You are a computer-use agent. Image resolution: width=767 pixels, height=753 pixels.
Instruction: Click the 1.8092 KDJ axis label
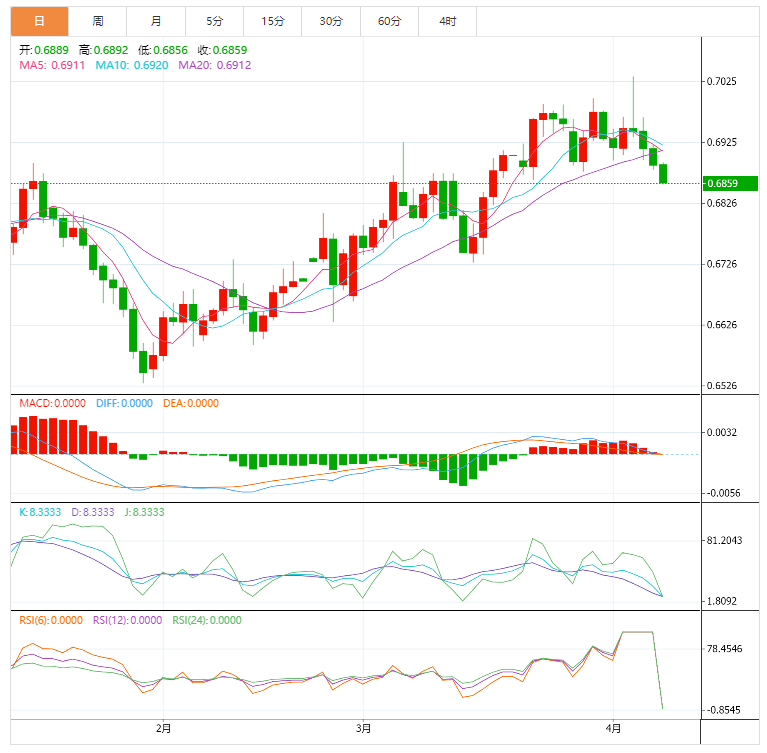[722, 601]
